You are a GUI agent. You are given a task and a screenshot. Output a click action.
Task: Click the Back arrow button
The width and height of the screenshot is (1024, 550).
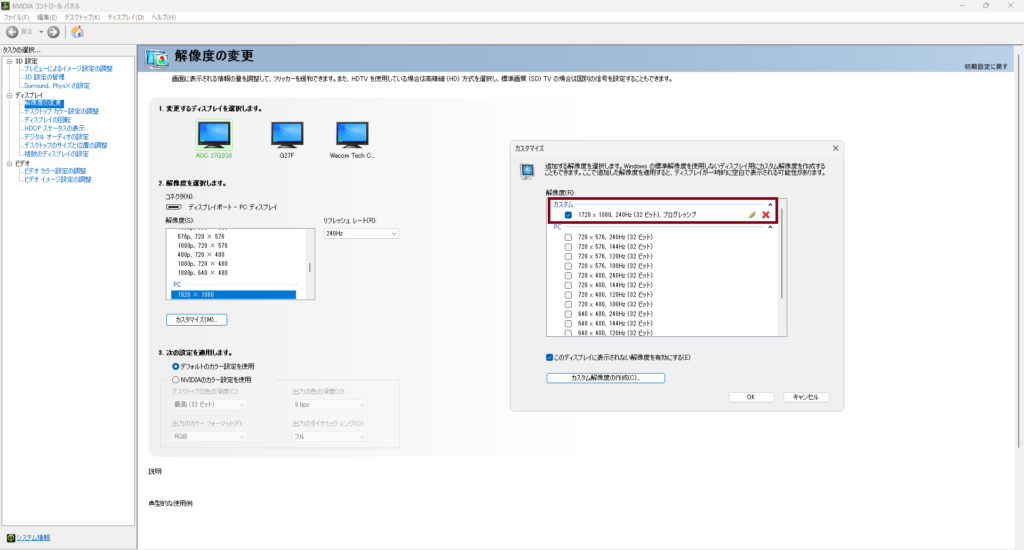13,32
